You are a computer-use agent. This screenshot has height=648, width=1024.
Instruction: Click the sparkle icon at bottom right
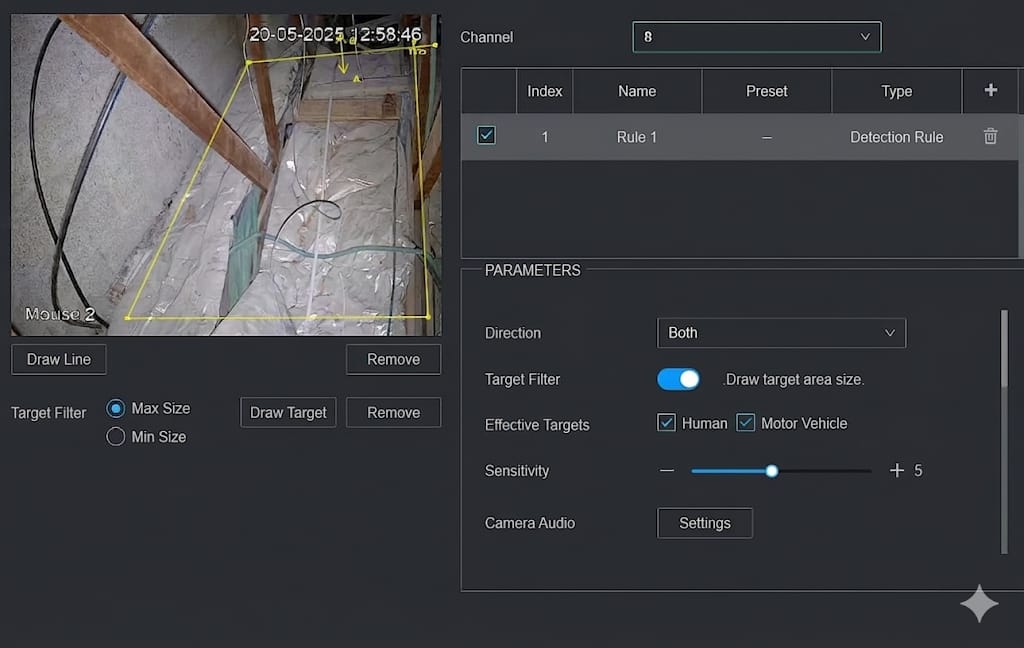click(x=979, y=603)
